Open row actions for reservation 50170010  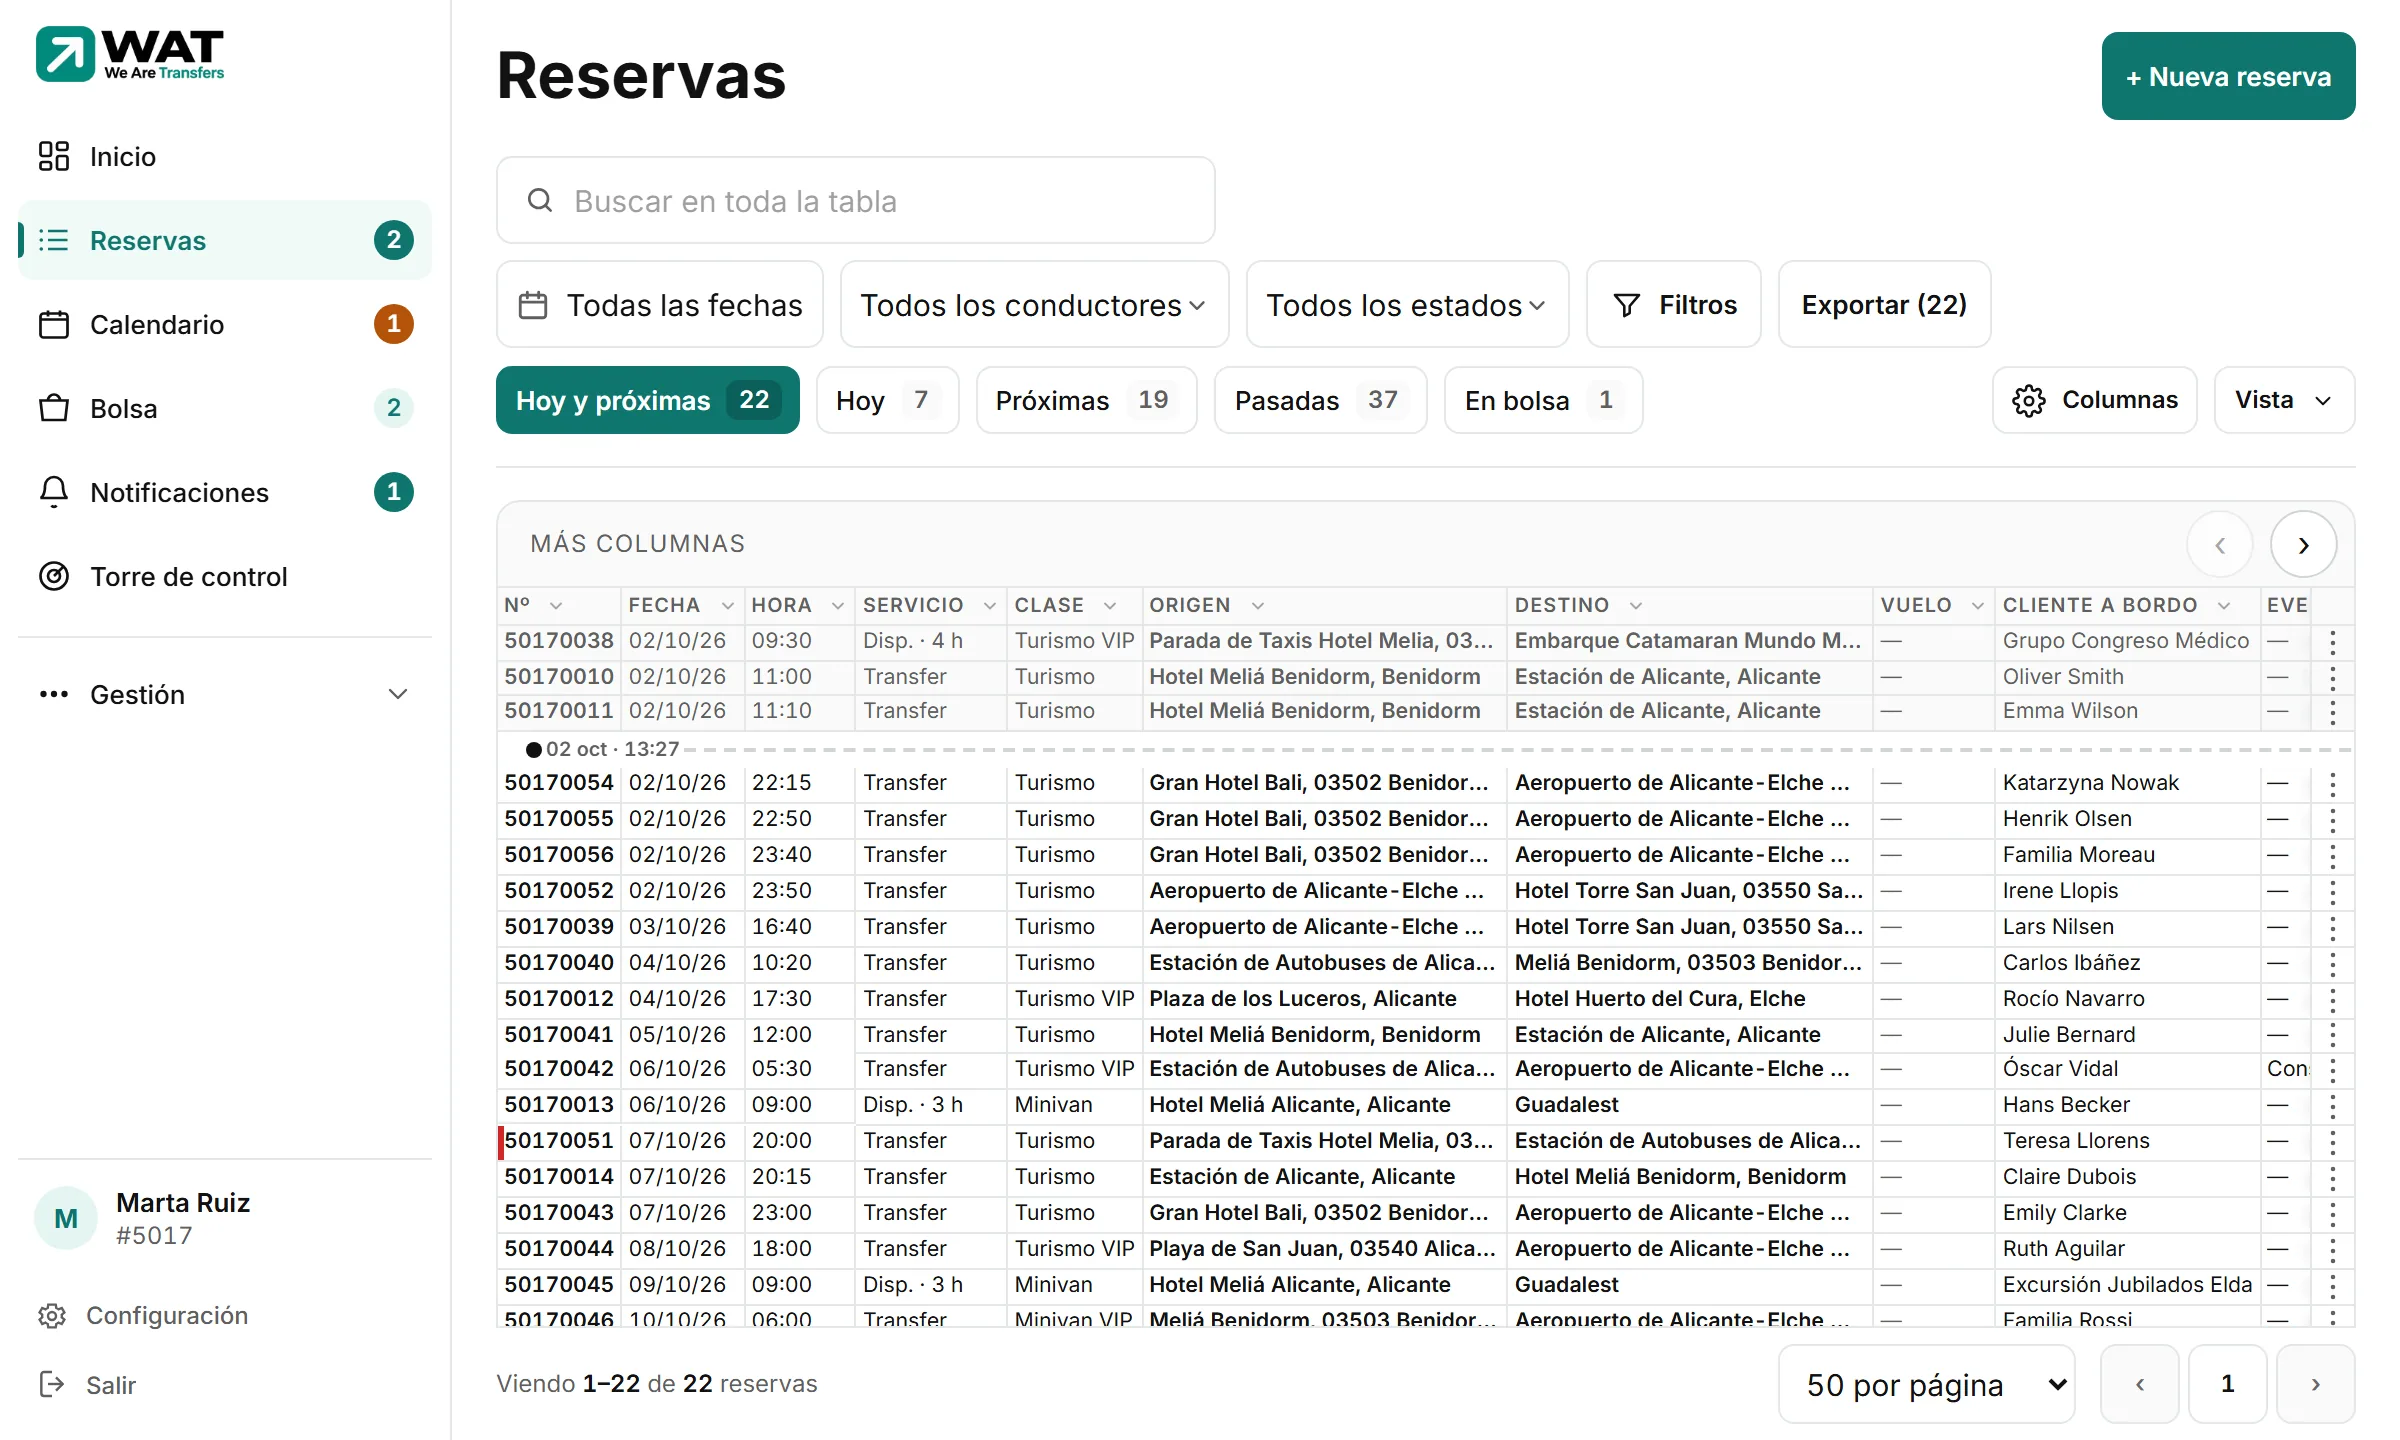click(x=2333, y=678)
